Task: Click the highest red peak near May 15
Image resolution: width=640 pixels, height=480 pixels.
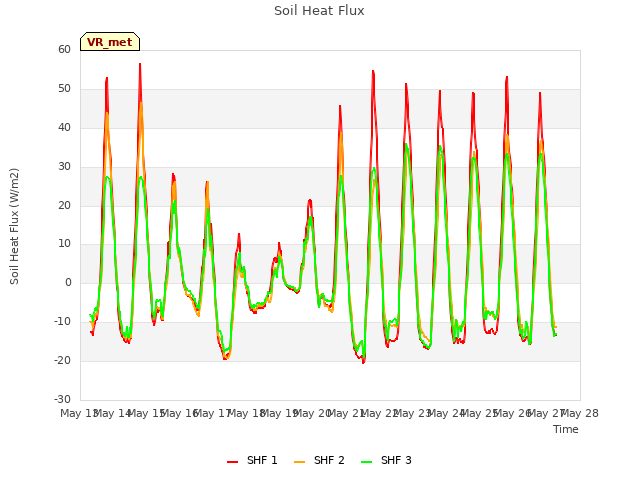Action: coord(140,64)
